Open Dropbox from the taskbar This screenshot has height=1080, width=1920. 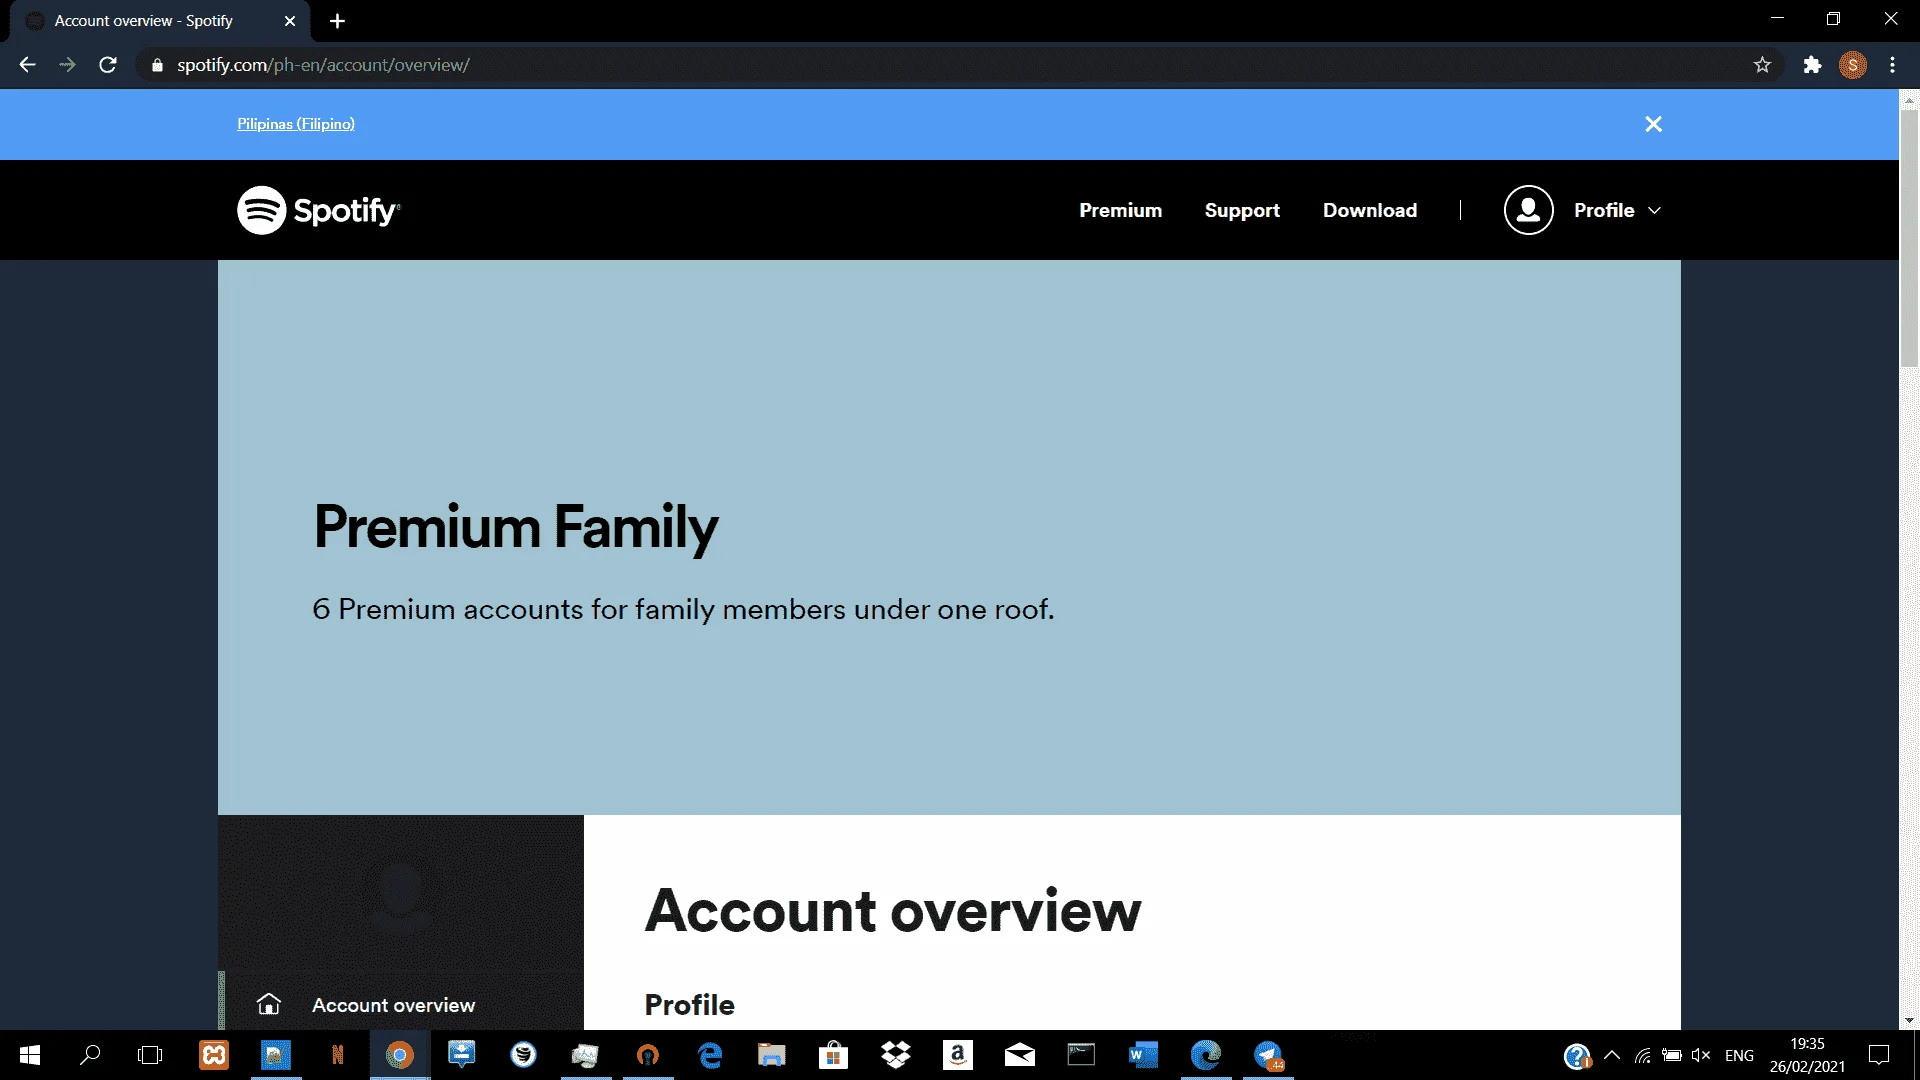[896, 1055]
